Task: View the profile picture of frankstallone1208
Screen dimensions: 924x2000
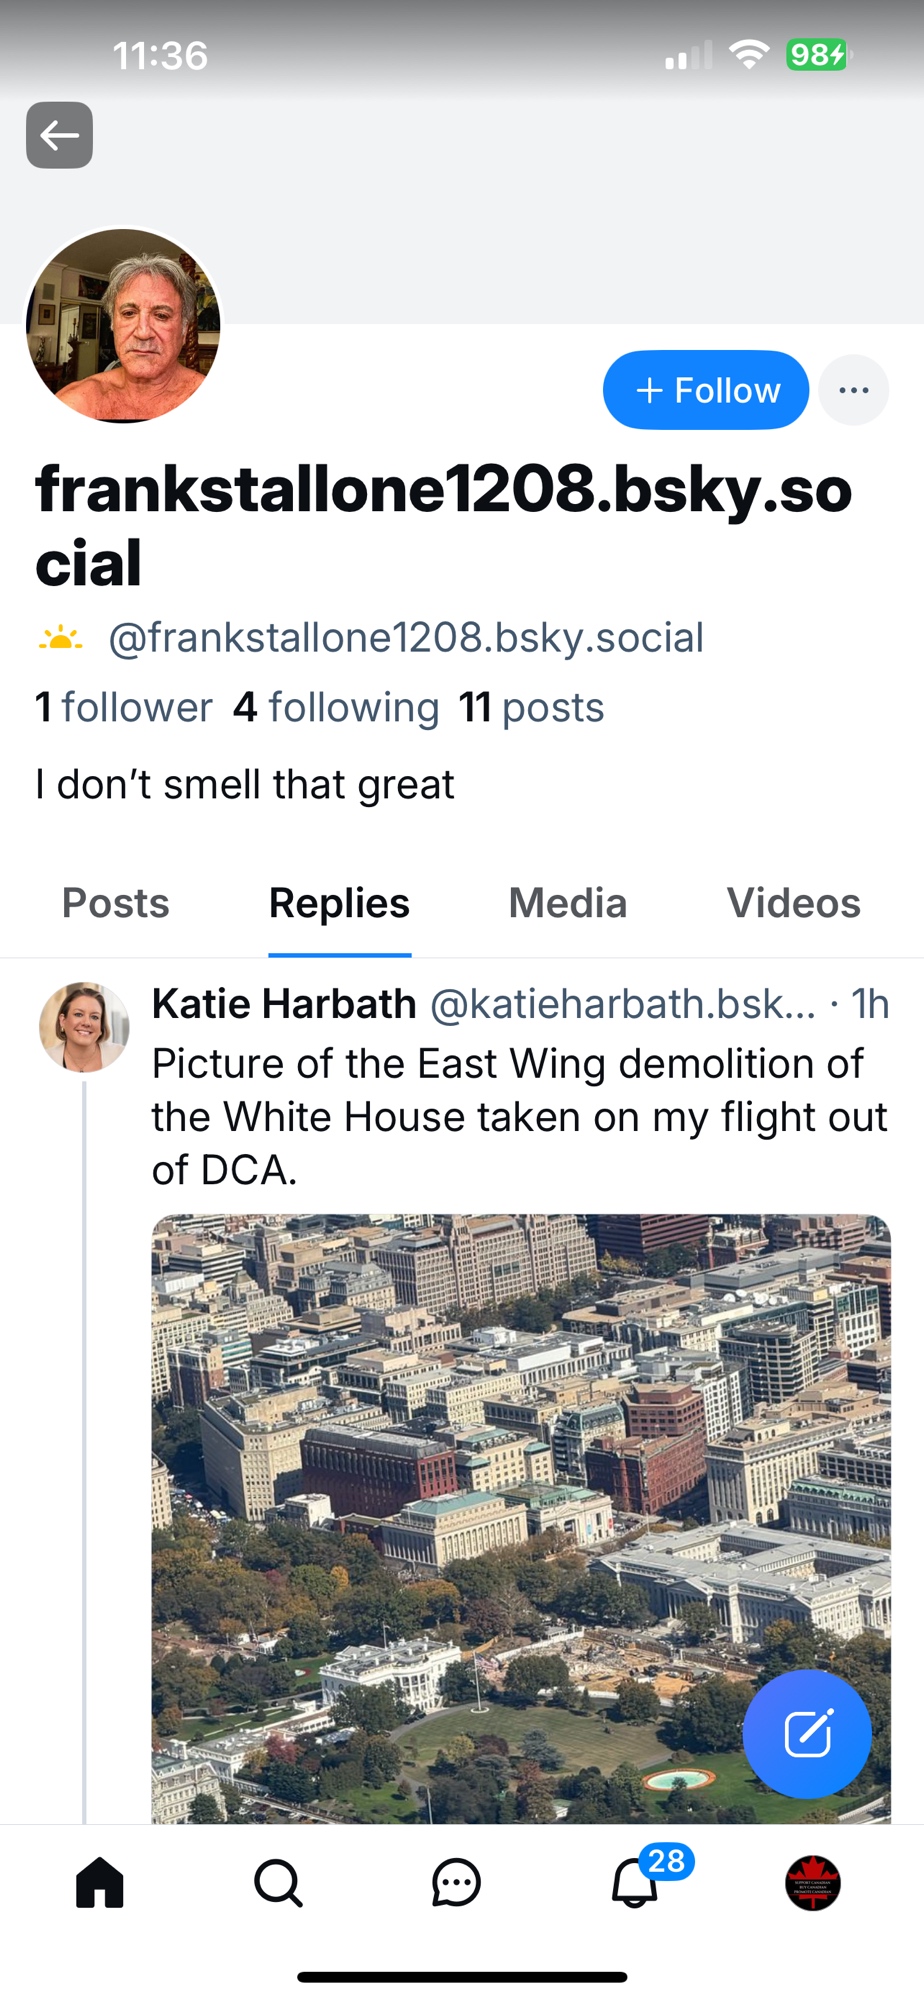Action: tap(124, 325)
